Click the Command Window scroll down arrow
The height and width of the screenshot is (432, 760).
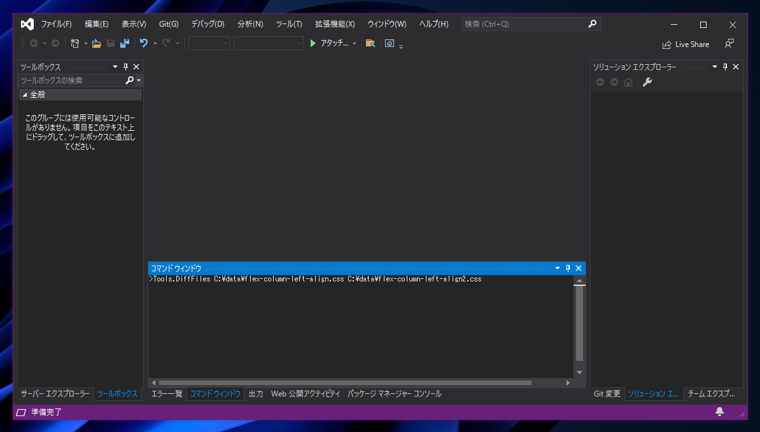pos(579,372)
